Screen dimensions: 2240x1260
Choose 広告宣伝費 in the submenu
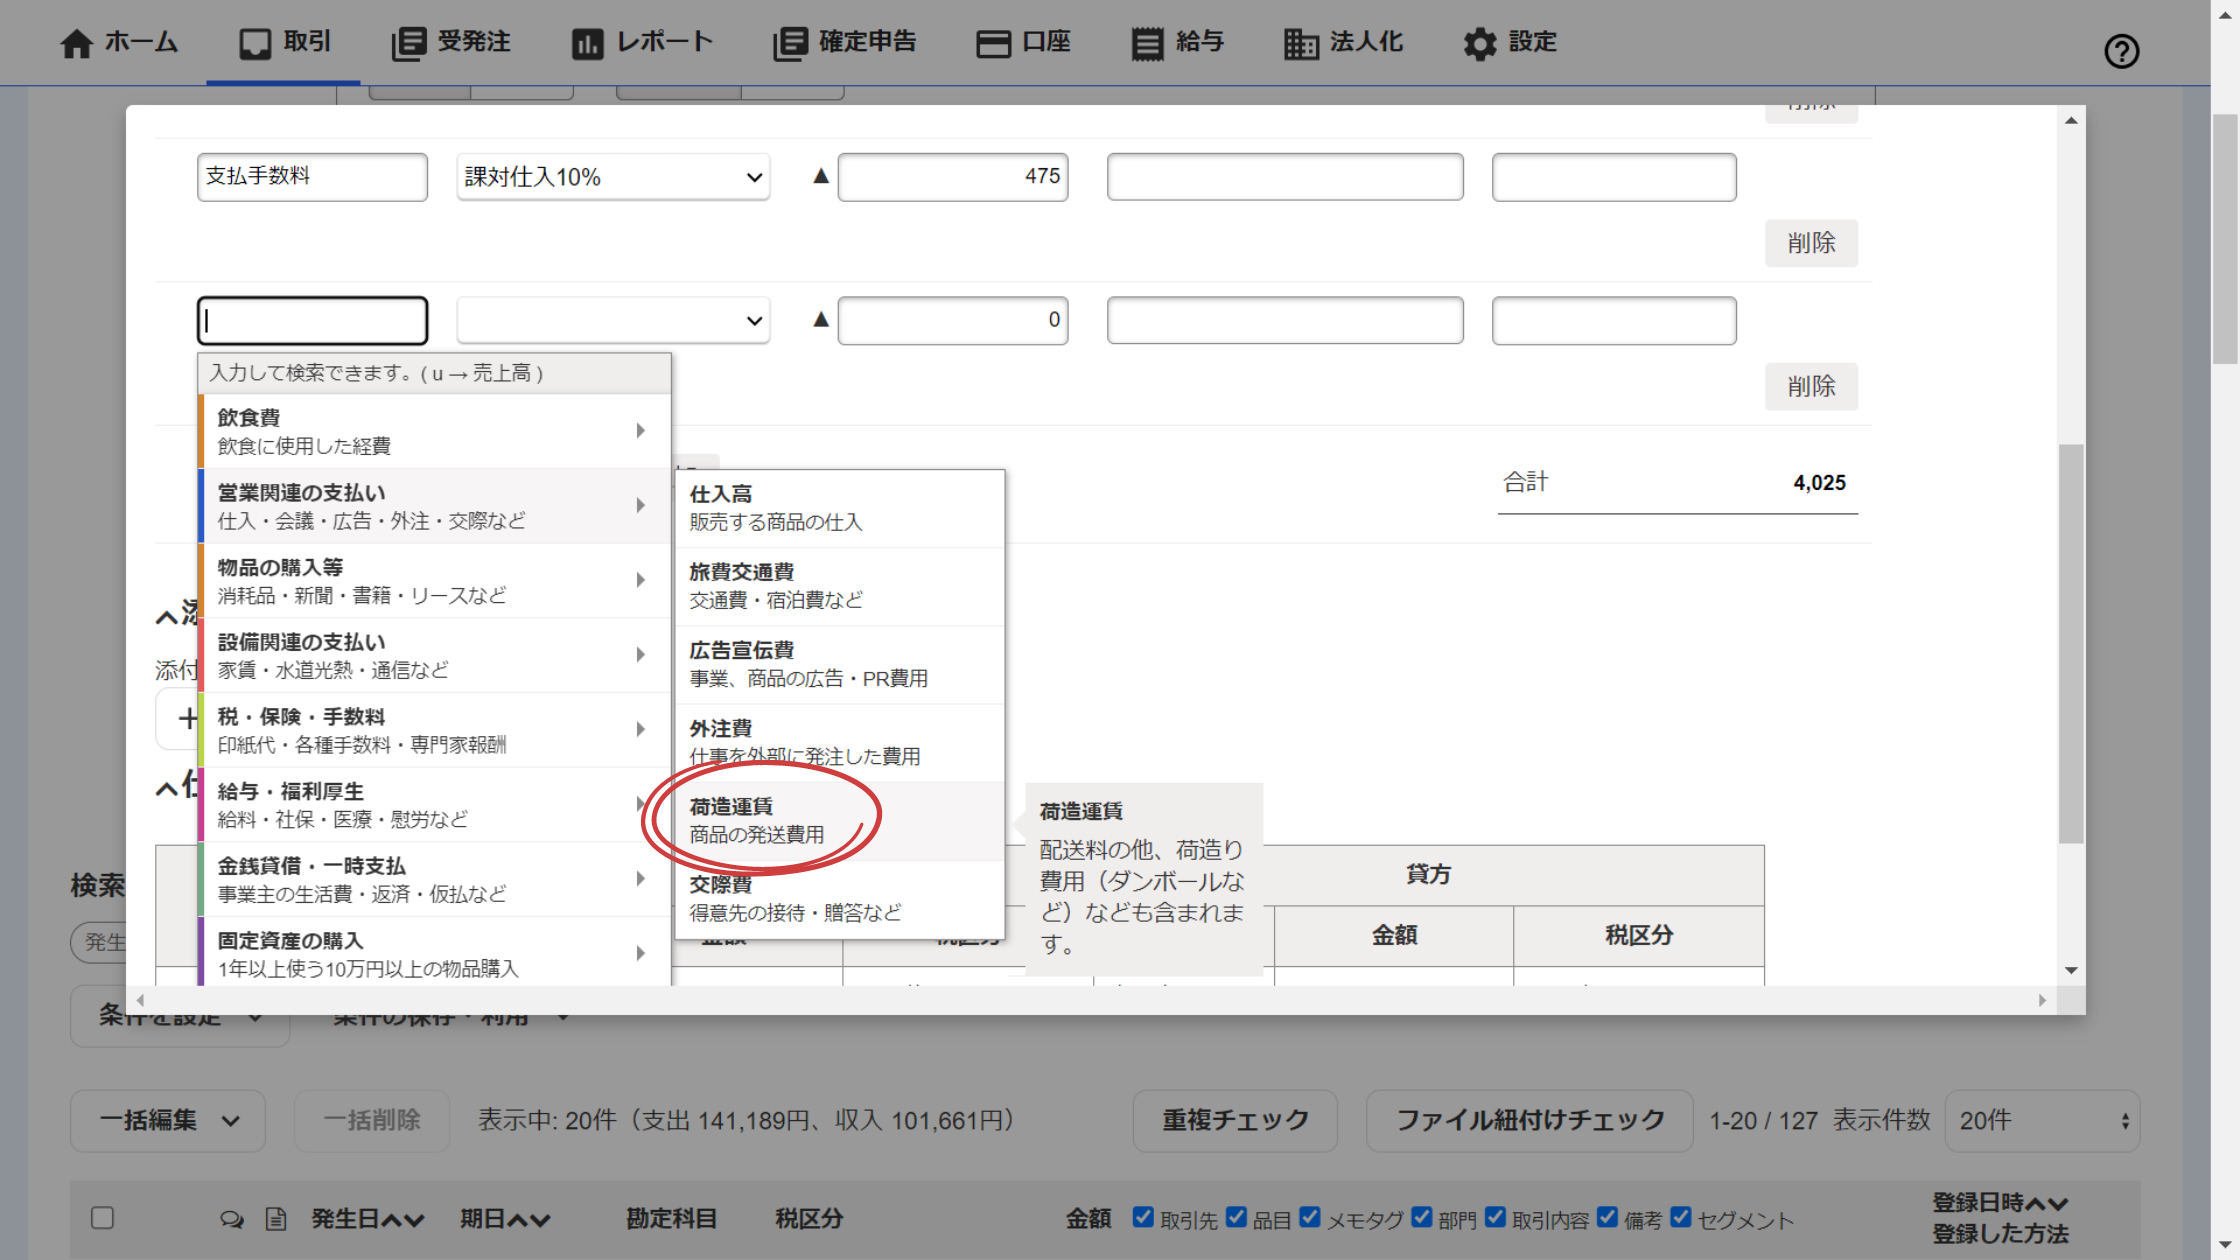point(838,664)
